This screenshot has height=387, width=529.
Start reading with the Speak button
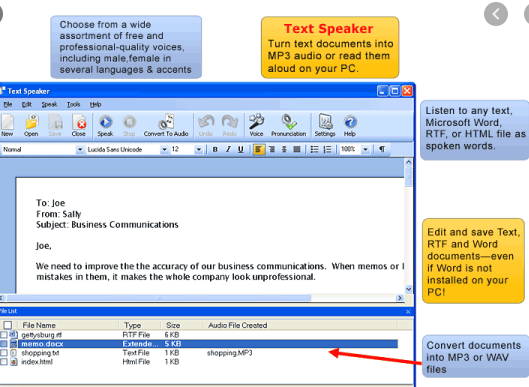coord(105,125)
